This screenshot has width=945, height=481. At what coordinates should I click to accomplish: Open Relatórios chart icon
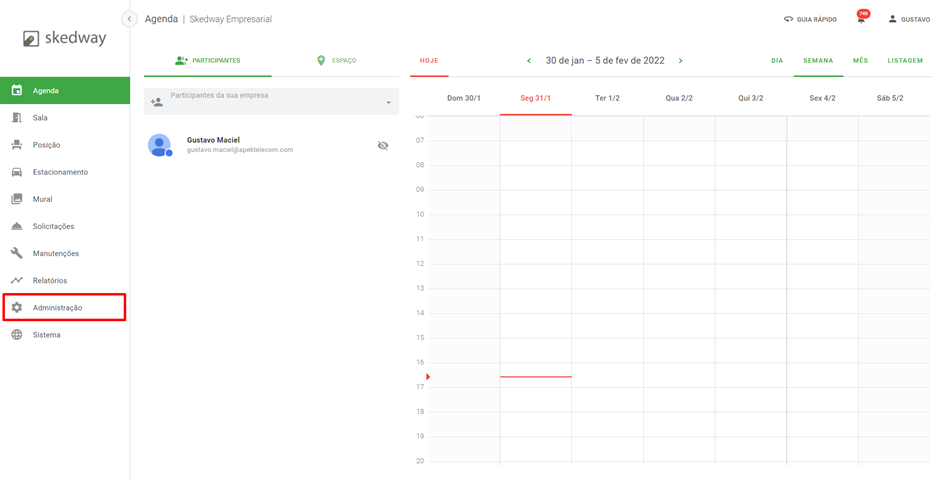(x=17, y=280)
